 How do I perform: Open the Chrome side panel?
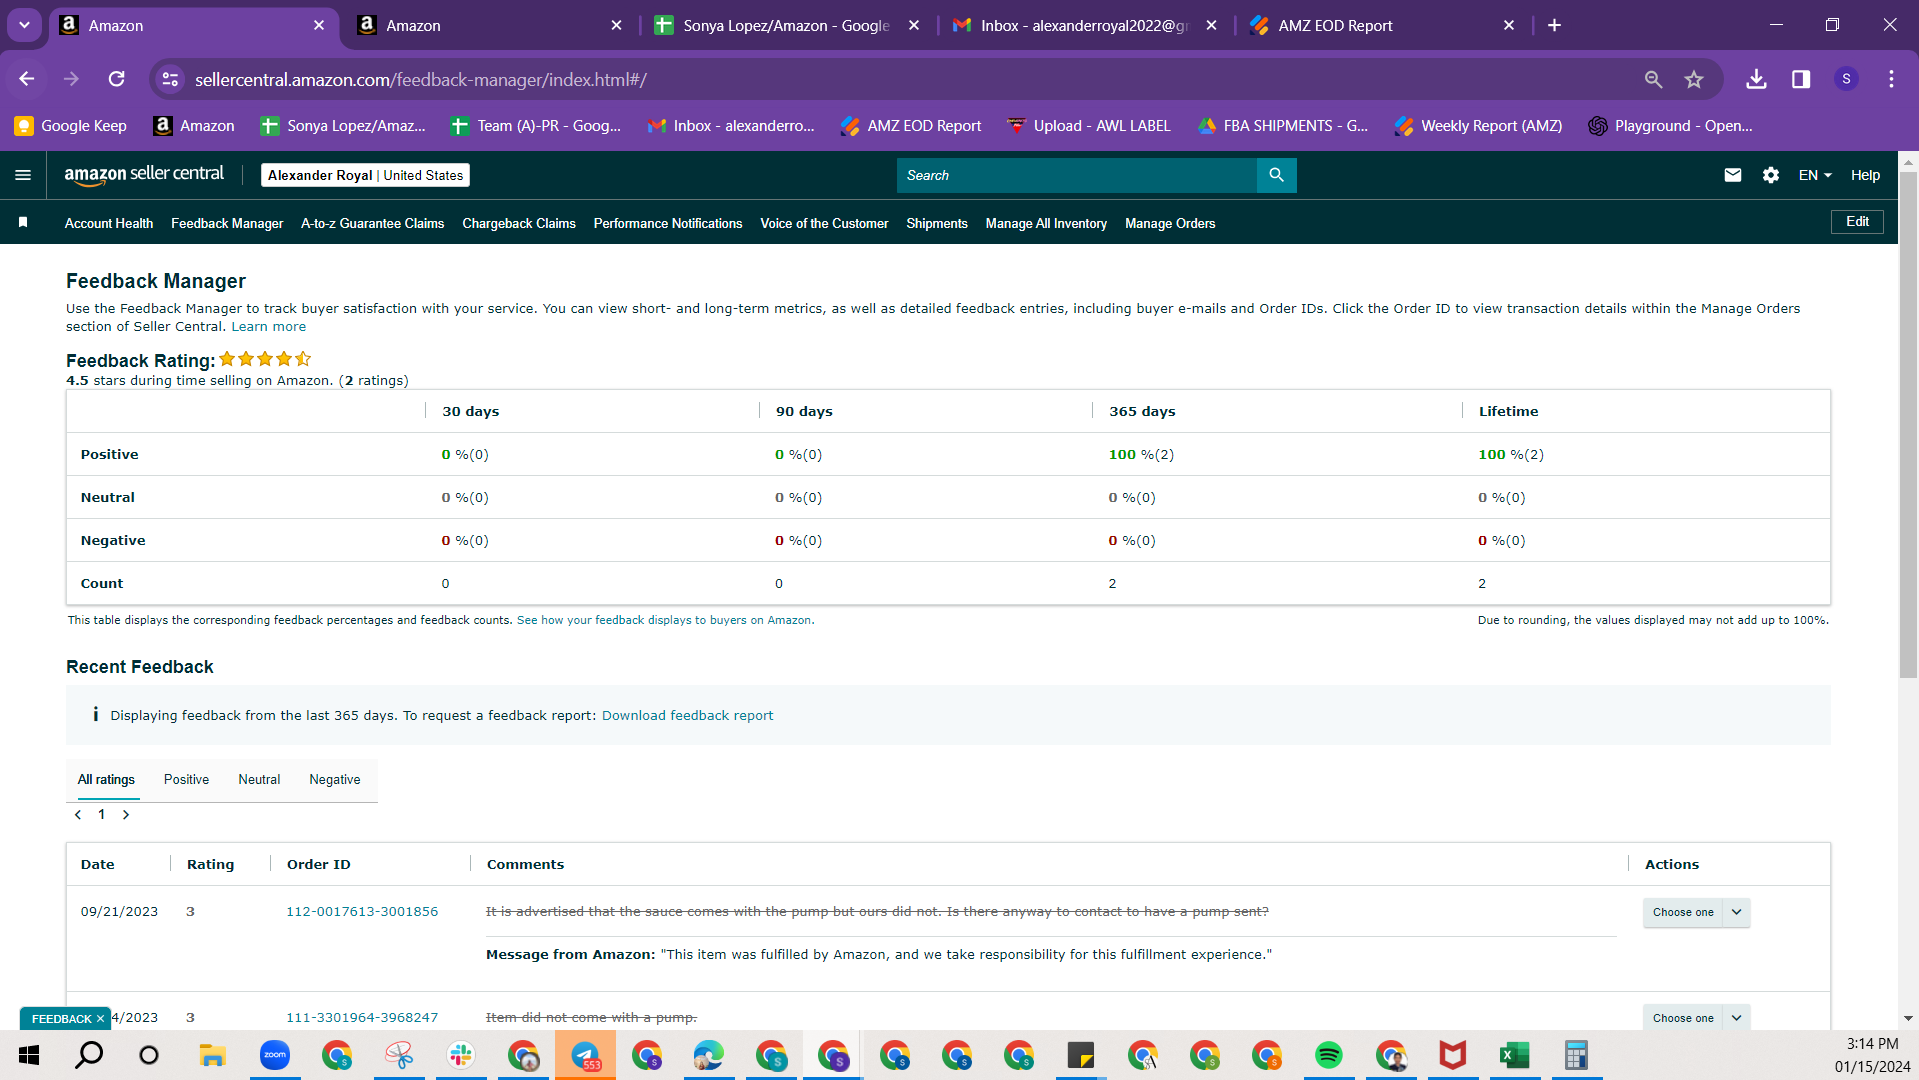coord(1801,79)
